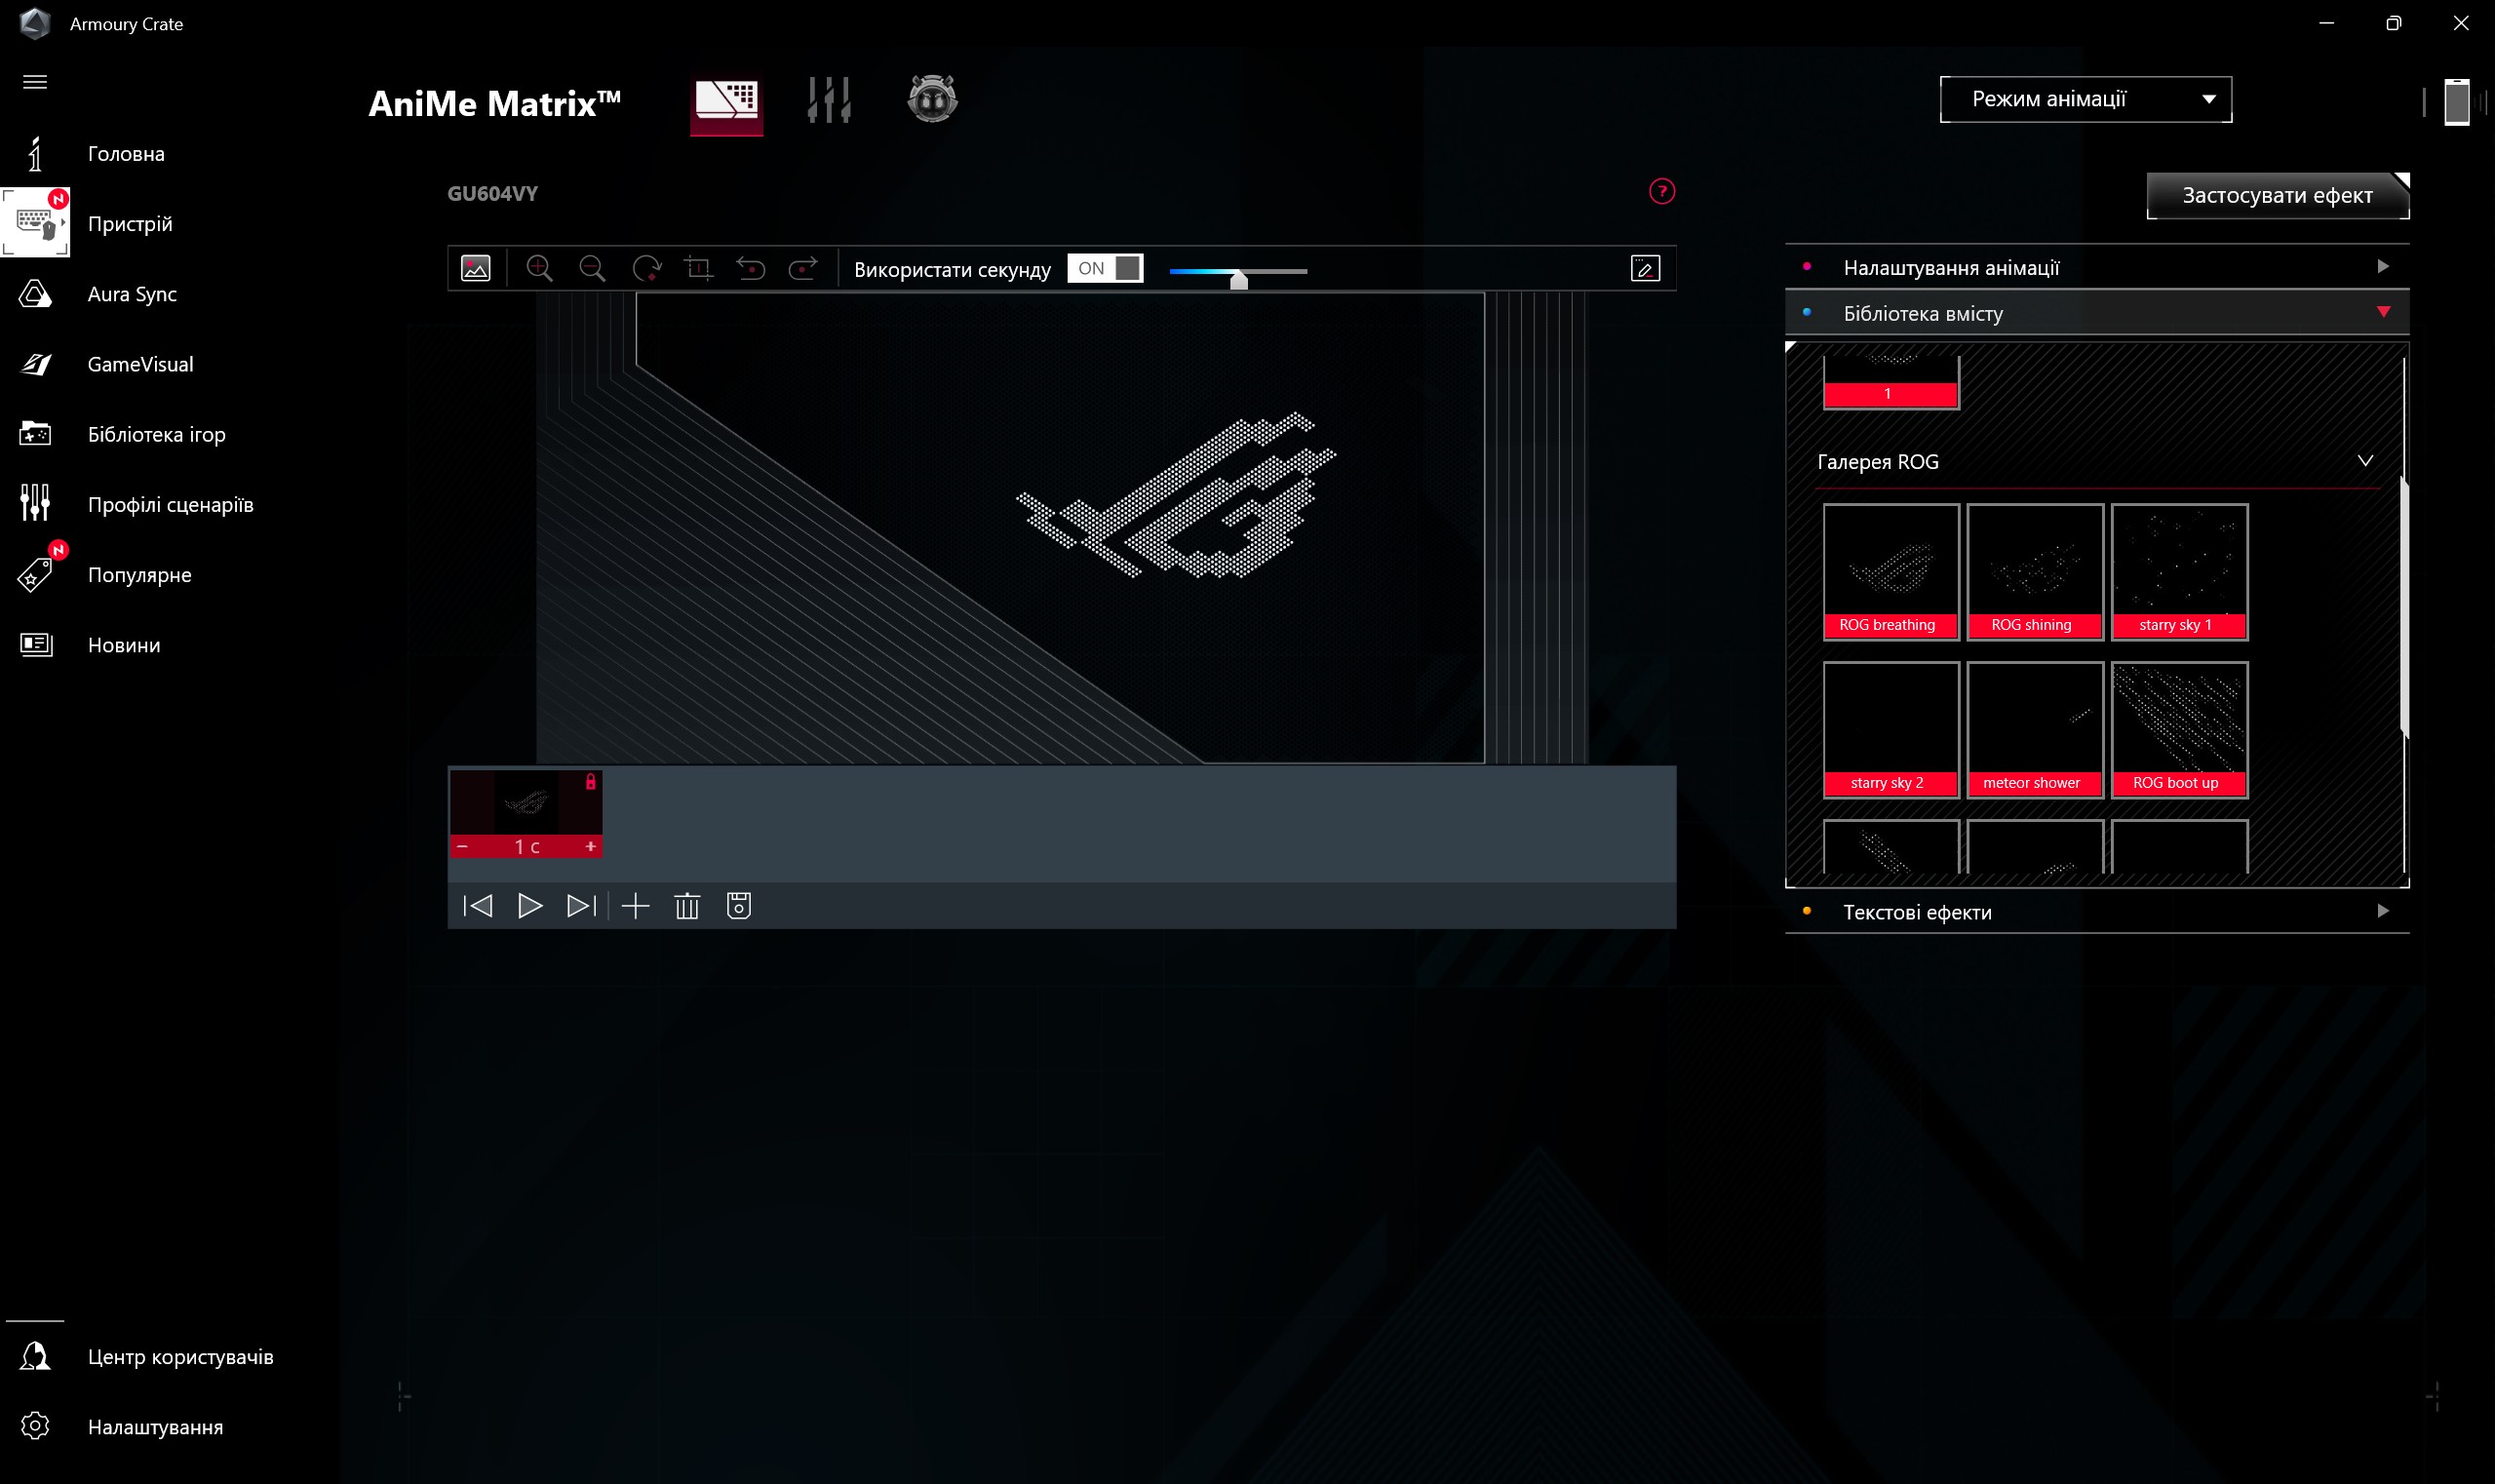2495x1484 pixels.
Task: Click the import image icon in toolbar
Action: pyautogui.click(x=475, y=268)
